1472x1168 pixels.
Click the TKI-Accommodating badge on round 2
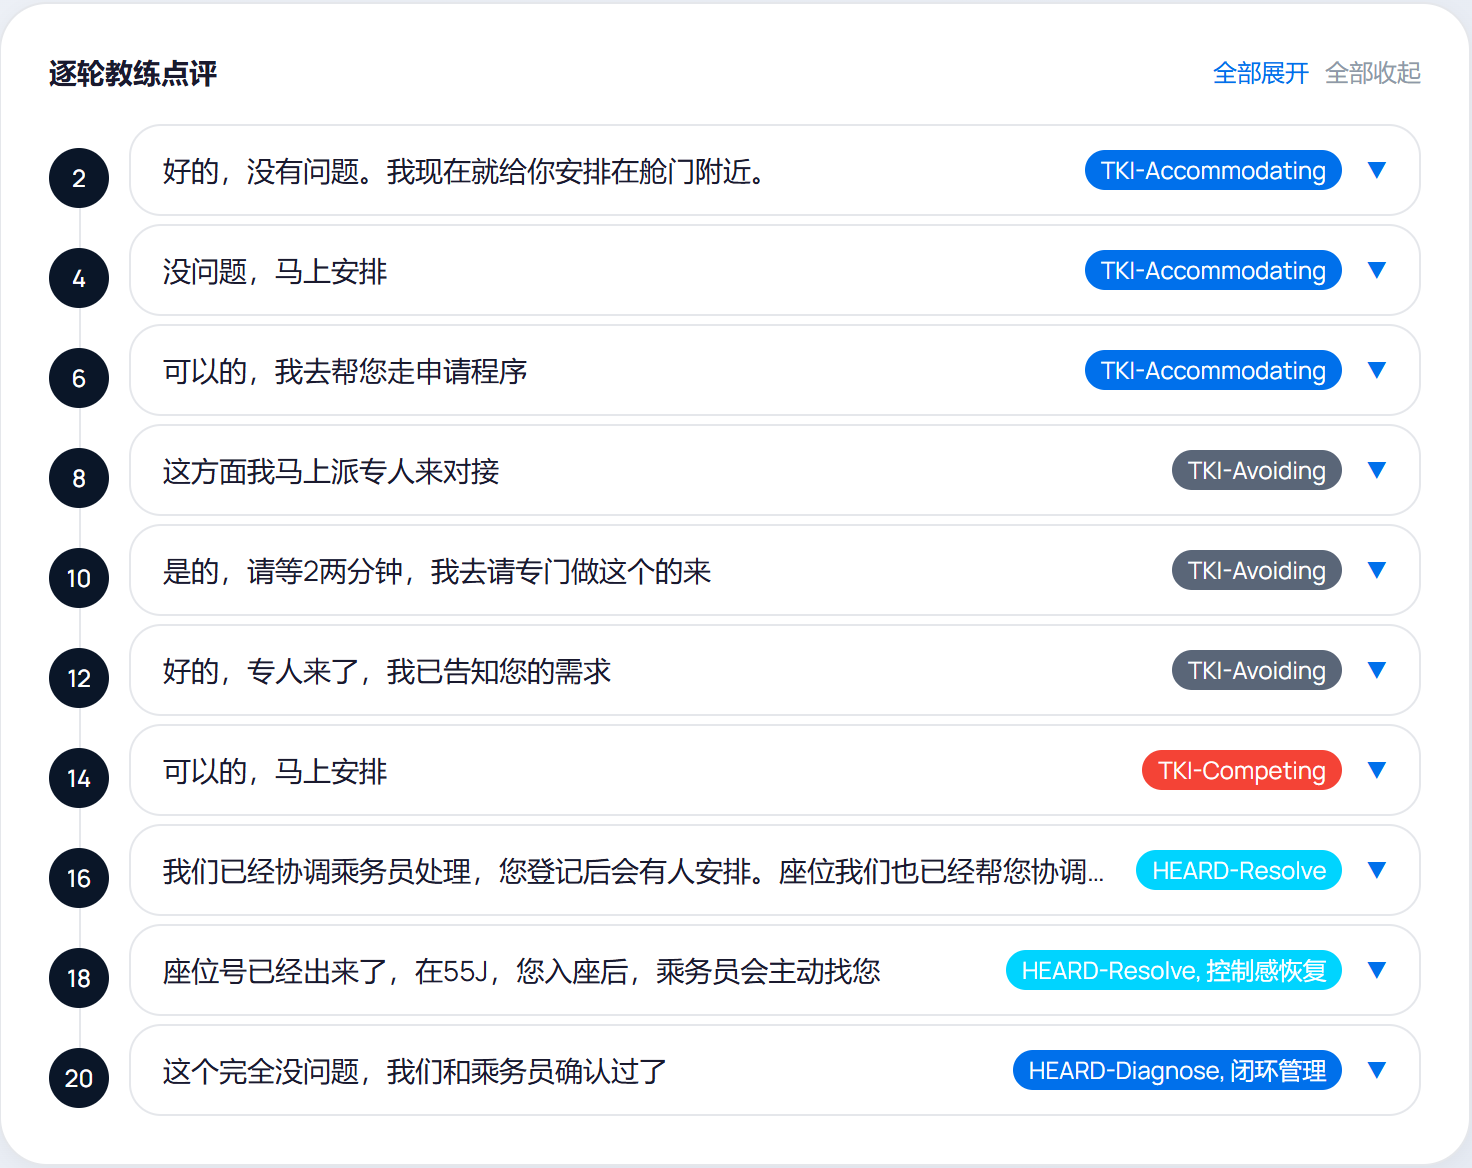[x=1212, y=170]
